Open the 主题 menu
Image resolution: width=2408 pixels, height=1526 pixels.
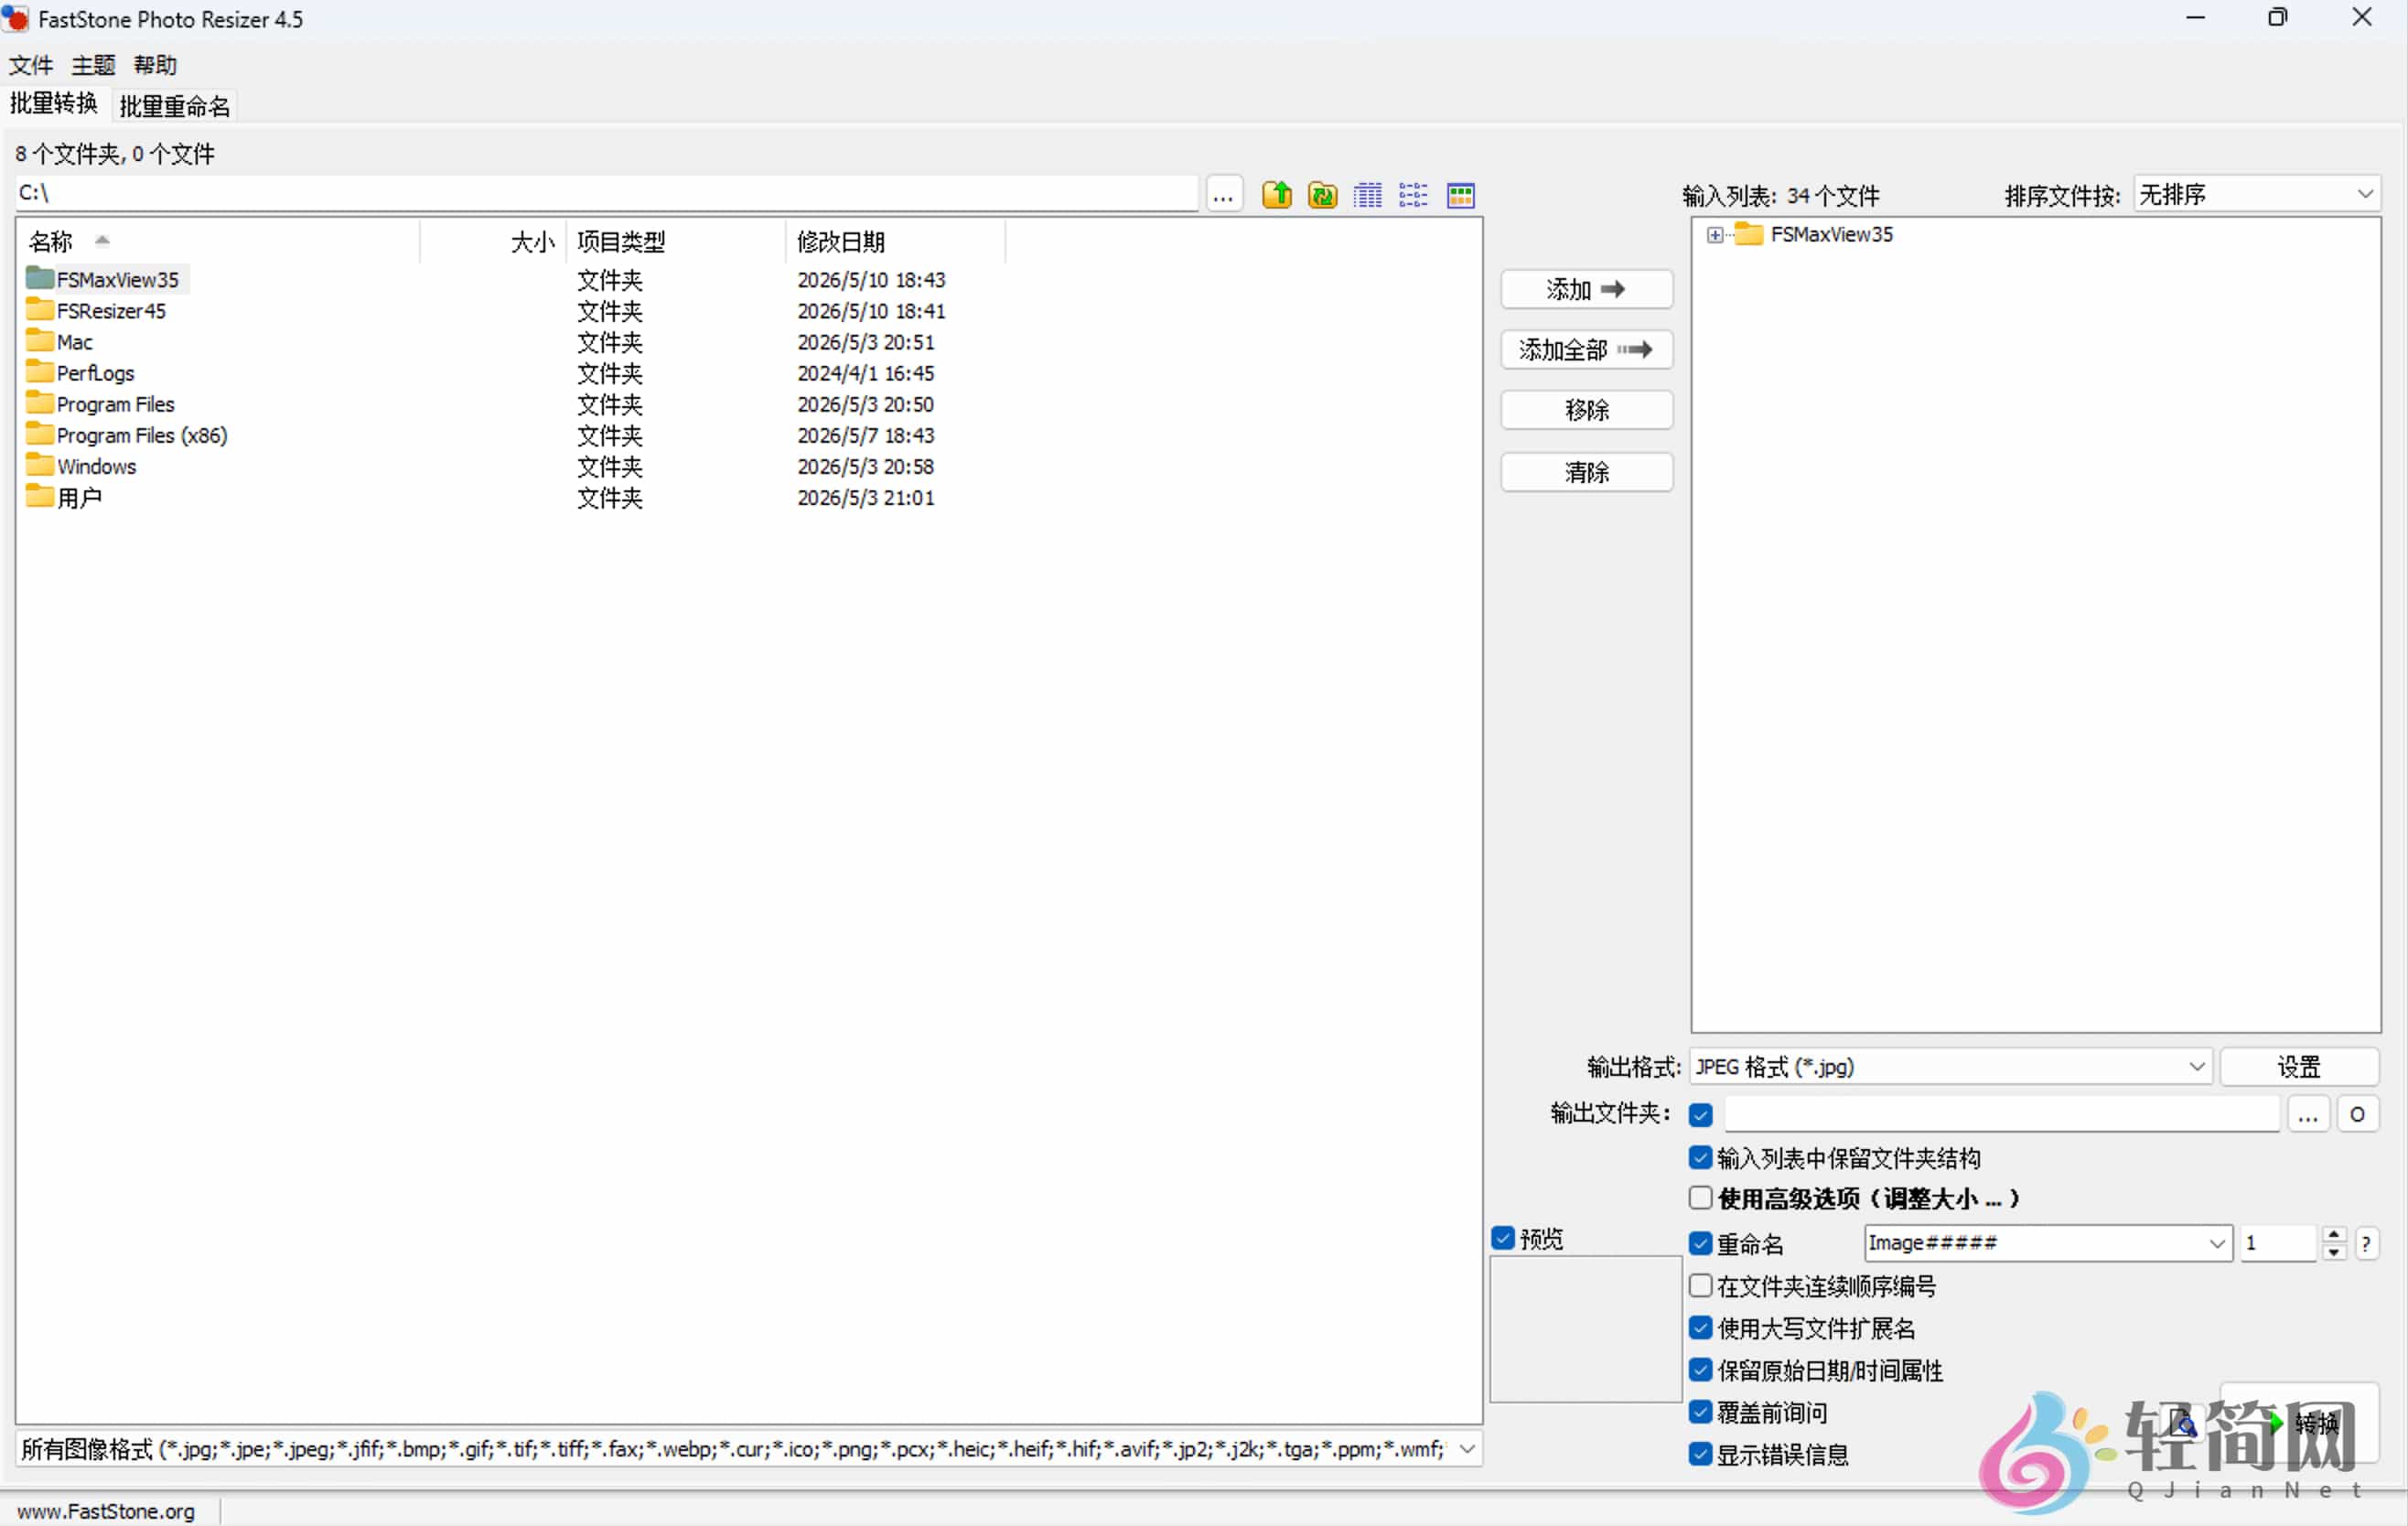coord(93,65)
